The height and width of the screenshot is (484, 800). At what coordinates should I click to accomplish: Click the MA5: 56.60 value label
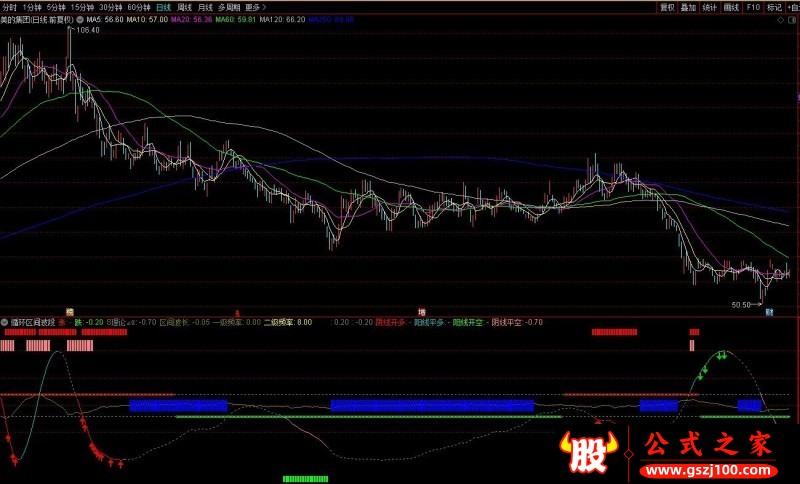(x=105, y=19)
